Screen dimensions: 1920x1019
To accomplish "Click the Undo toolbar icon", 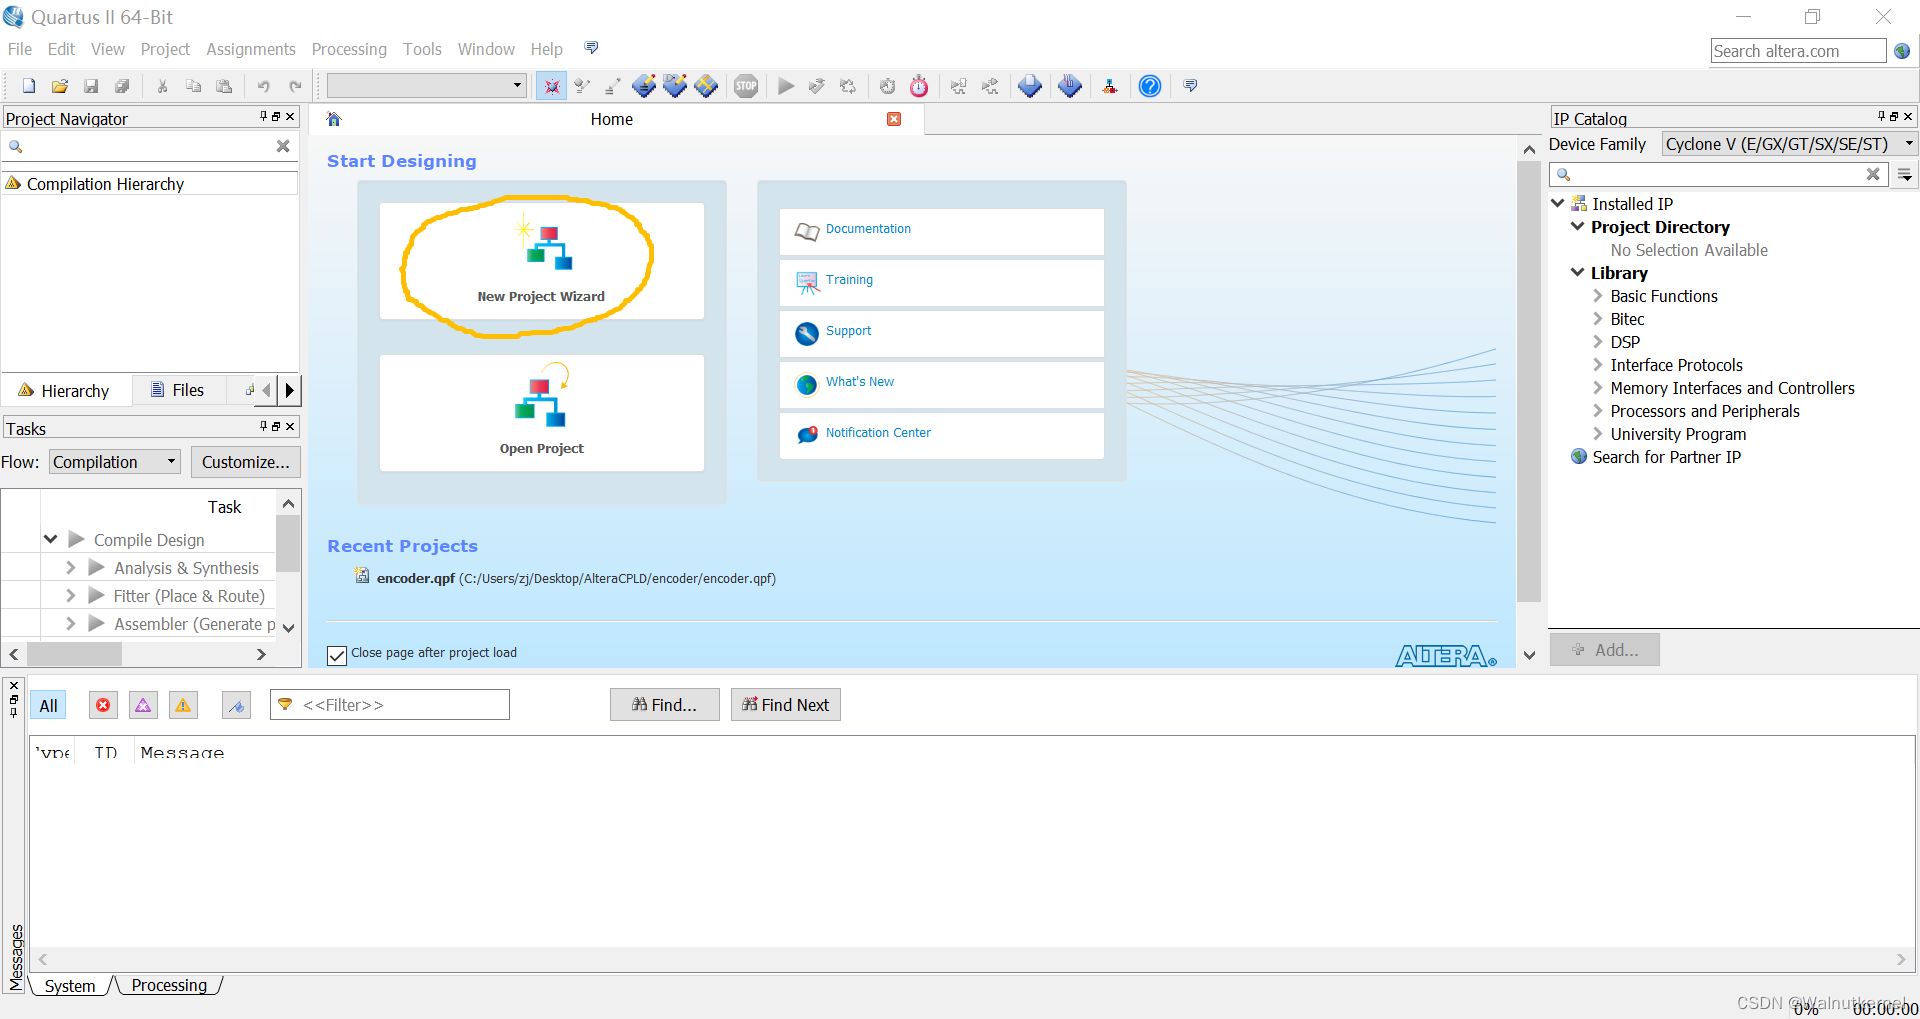I will point(263,86).
